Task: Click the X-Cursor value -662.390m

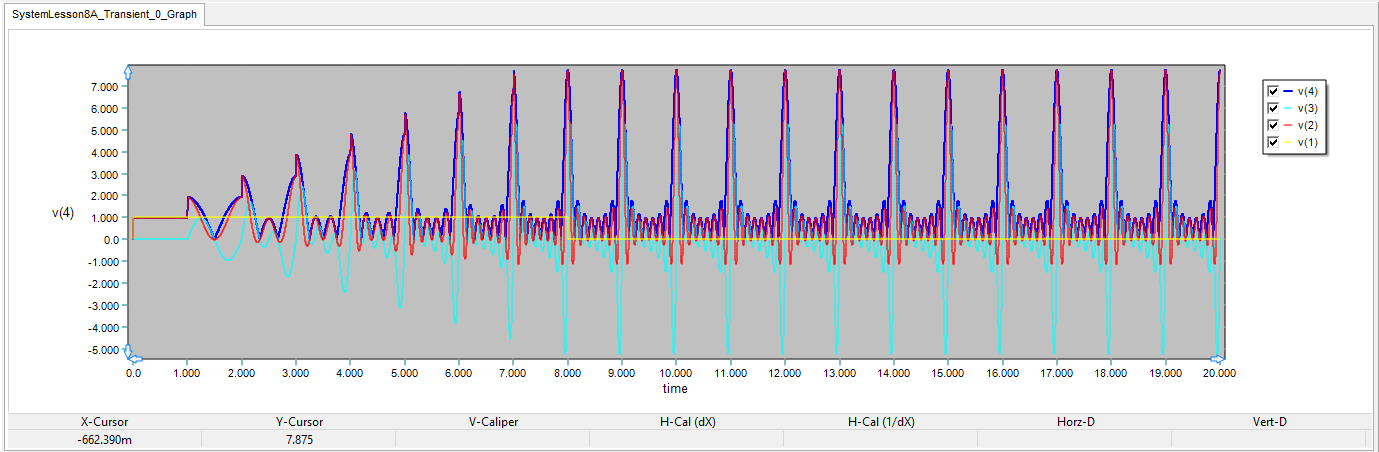Action: 104,439
